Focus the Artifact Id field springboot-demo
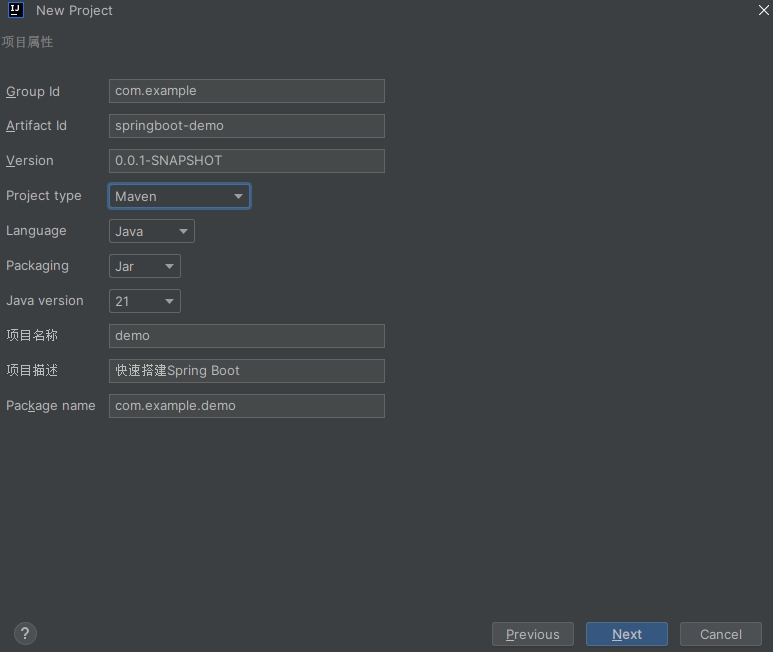773x652 pixels. (x=246, y=126)
